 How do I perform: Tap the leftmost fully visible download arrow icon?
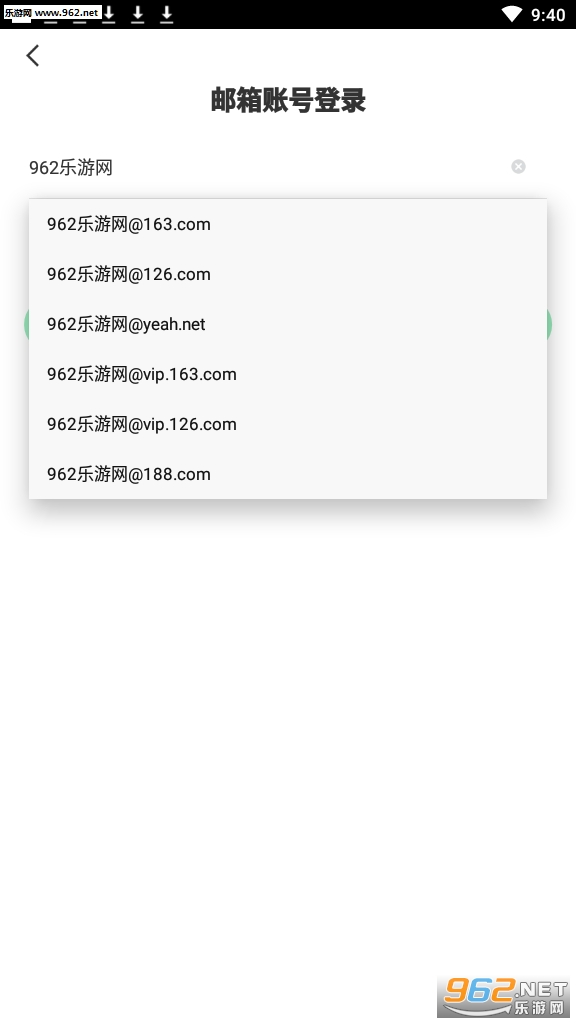tap(109, 14)
